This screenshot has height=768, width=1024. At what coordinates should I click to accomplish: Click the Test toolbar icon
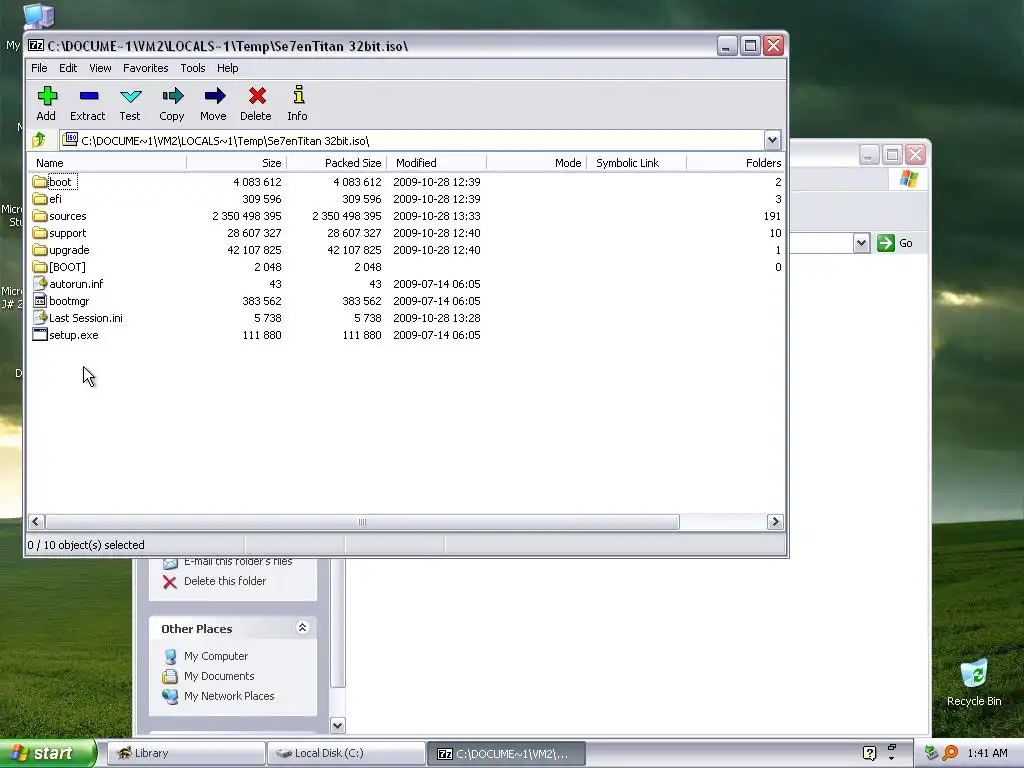coord(130,97)
